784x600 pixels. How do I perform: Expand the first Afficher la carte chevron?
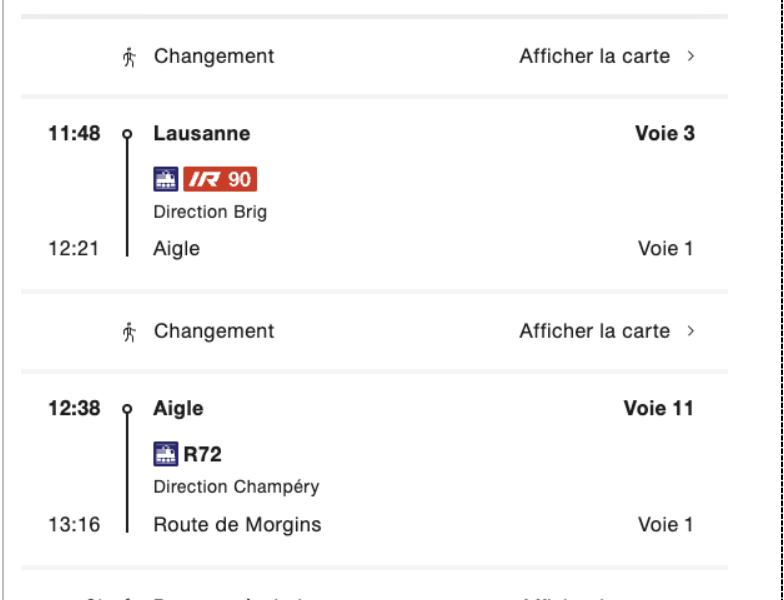click(x=691, y=56)
